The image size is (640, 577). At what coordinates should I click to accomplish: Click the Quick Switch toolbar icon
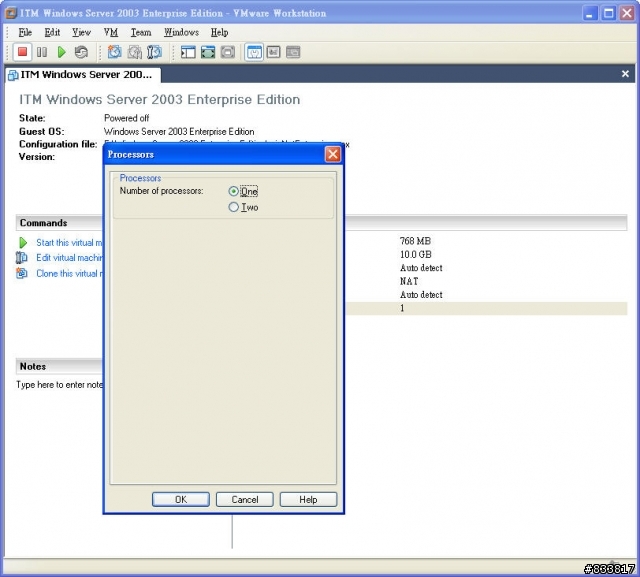click(228, 52)
